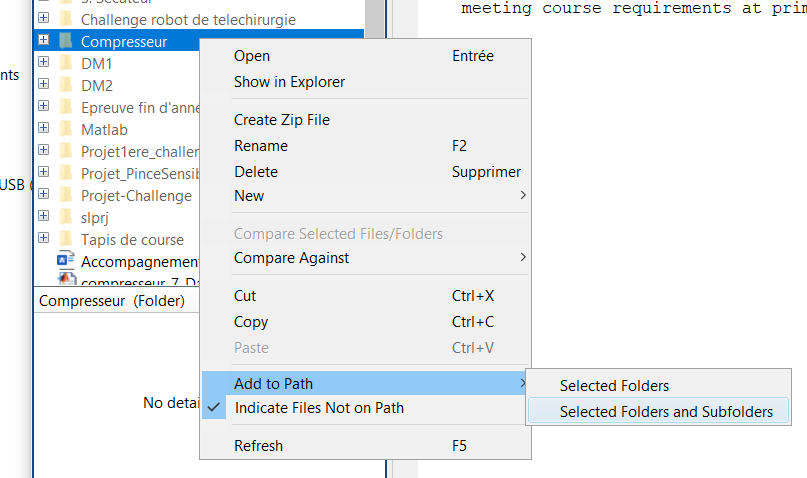Click the Matlab folder icon
807x478 pixels.
tap(66, 129)
